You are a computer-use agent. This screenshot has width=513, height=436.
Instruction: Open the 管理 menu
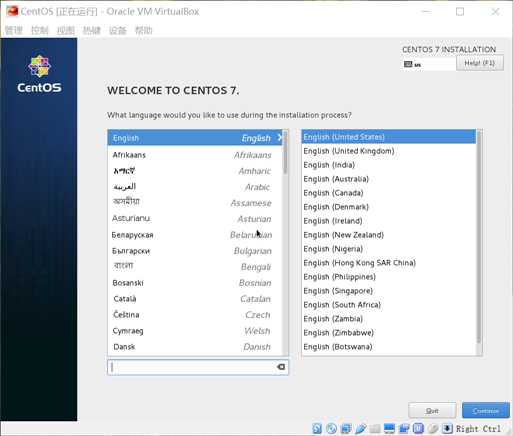14,30
